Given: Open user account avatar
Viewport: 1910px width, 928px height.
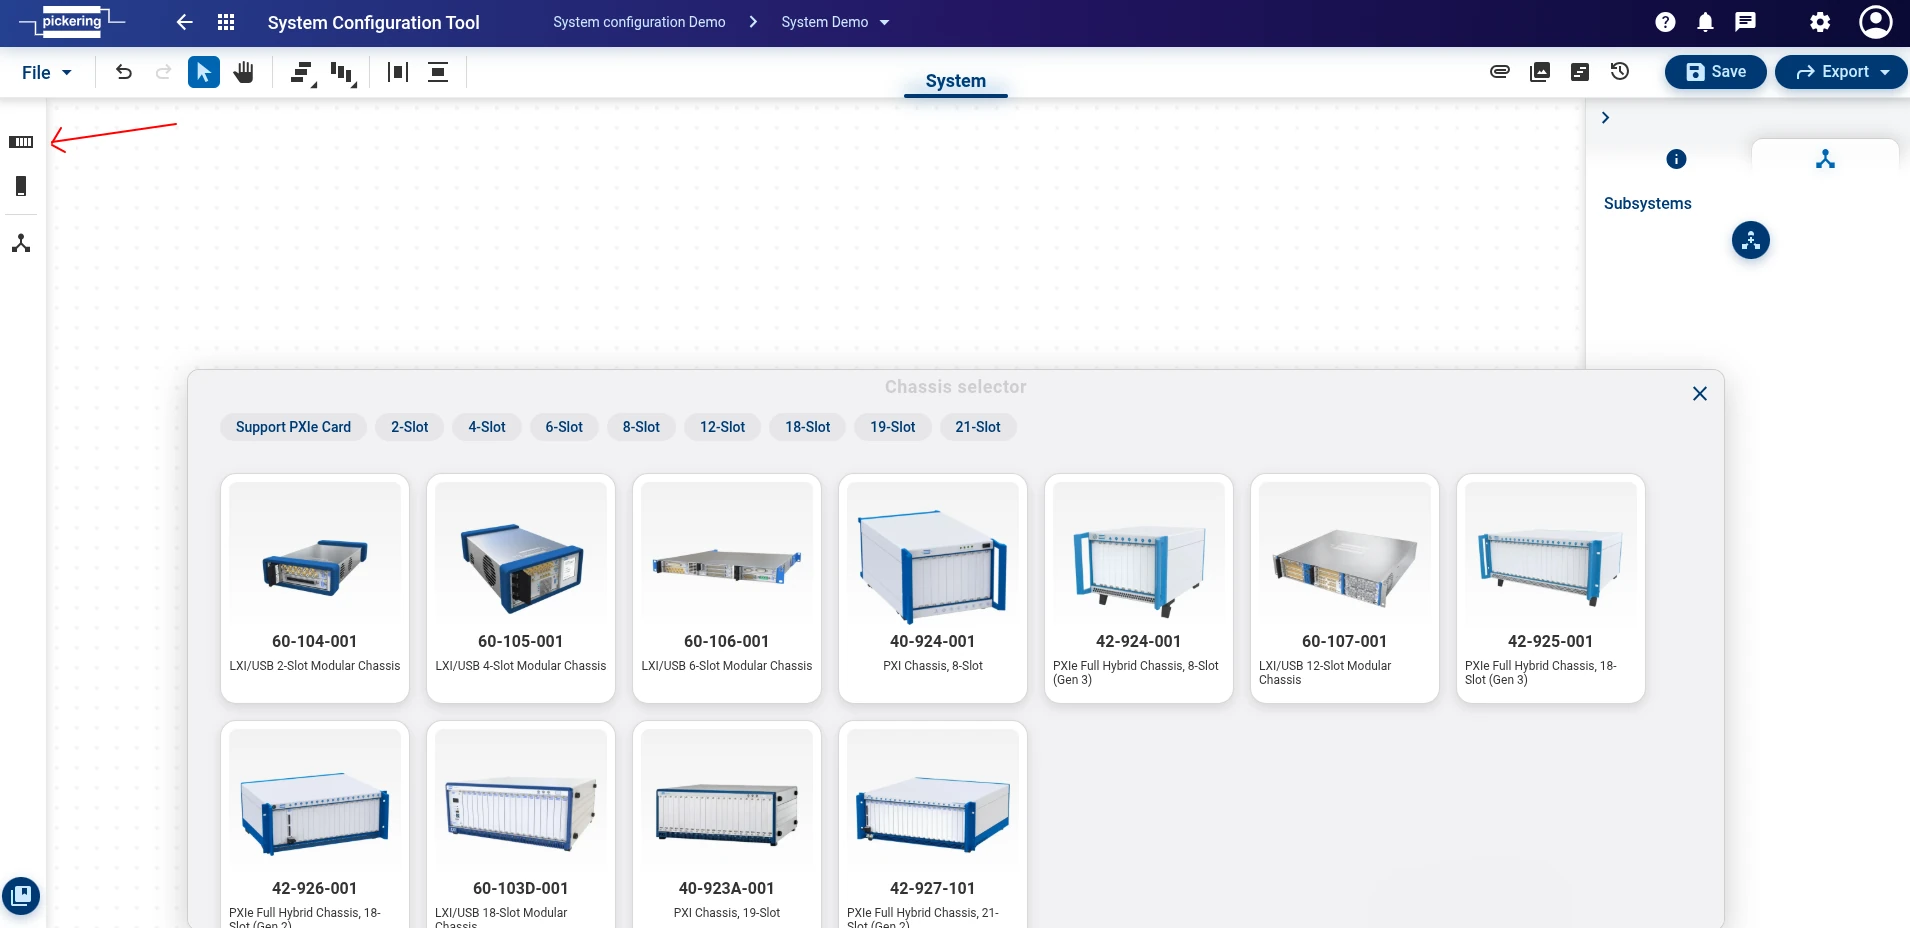Looking at the screenshot, I should coord(1875,22).
